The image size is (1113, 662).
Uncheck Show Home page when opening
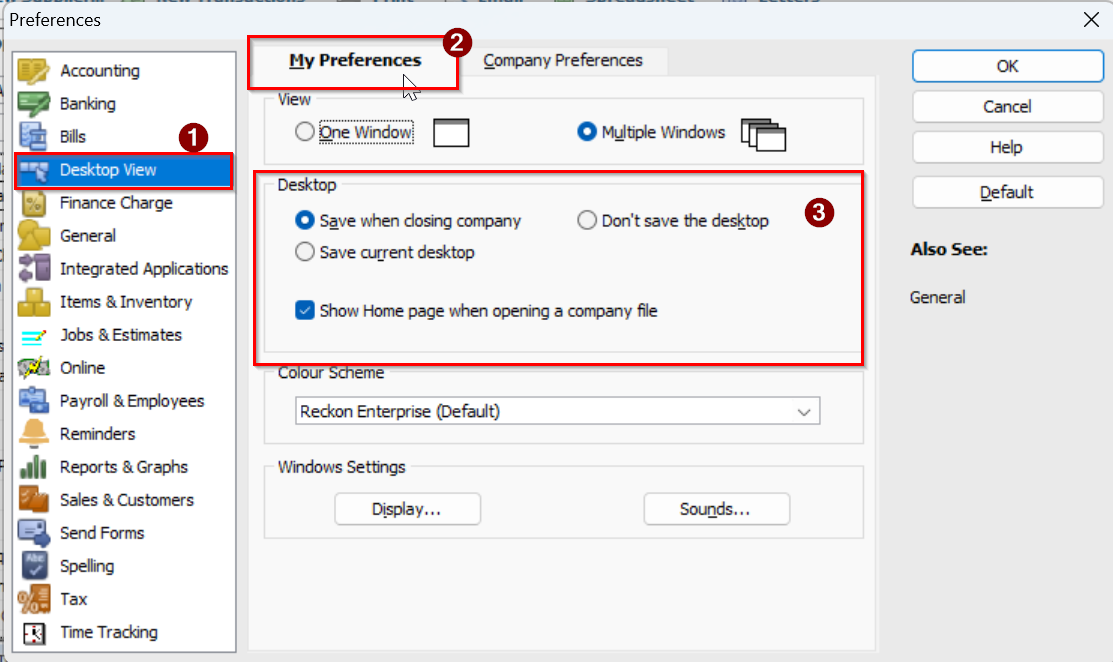pyautogui.click(x=306, y=311)
